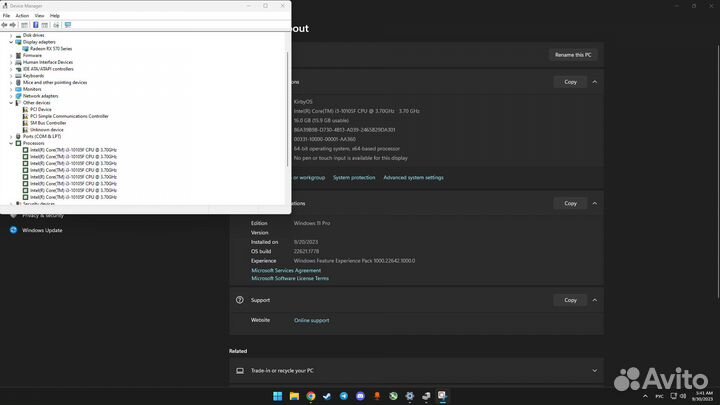Open the Action menu in Device Manager
This screenshot has height=405, width=720.
point(22,16)
